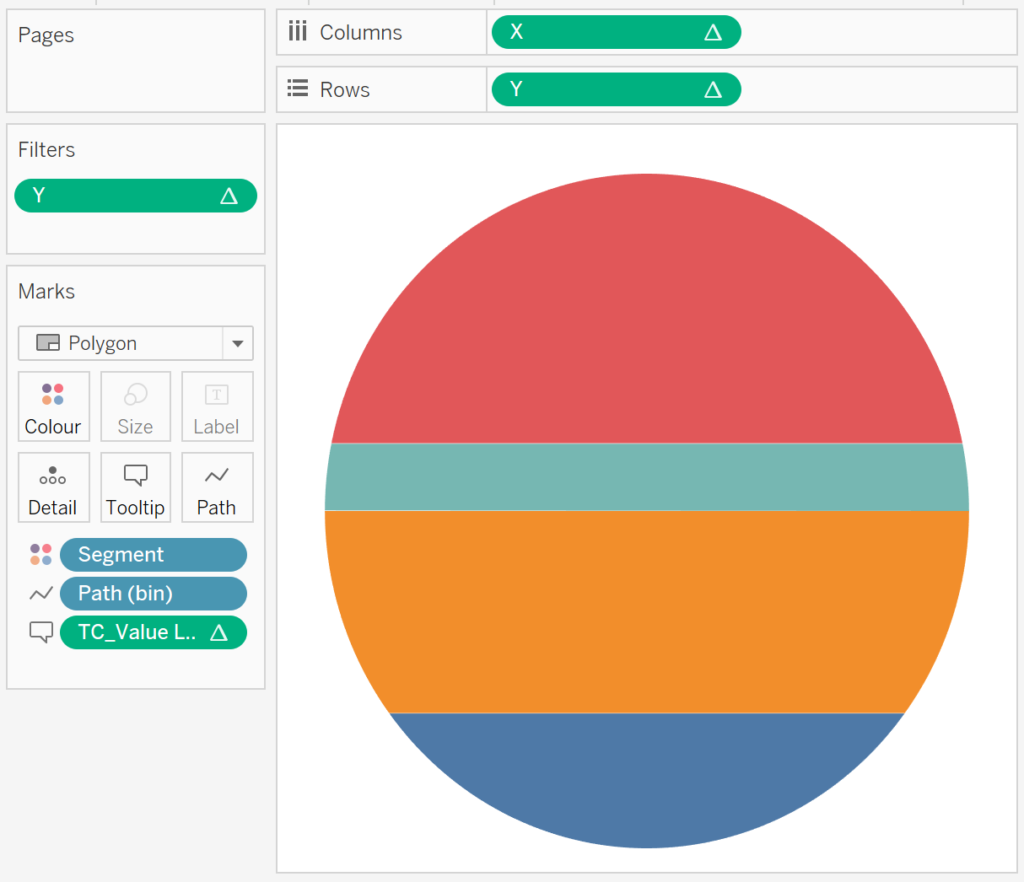Select the teal circle segment

tap(647, 477)
